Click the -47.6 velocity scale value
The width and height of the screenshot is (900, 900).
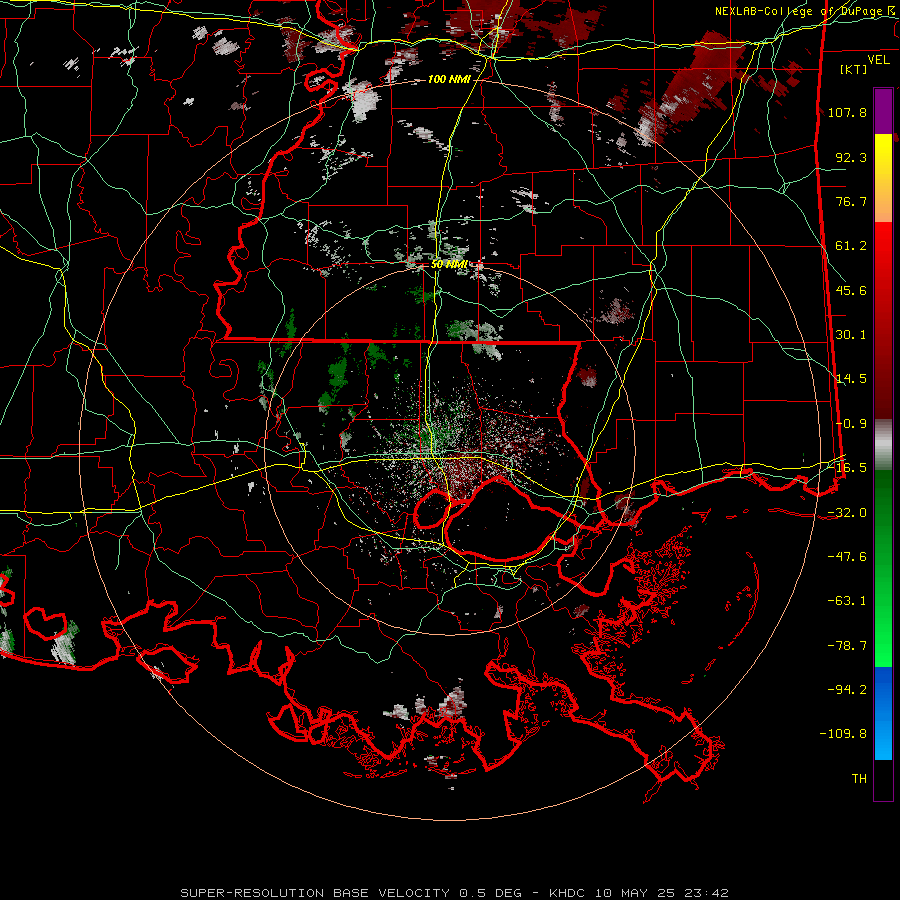pyautogui.click(x=847, y=557)
